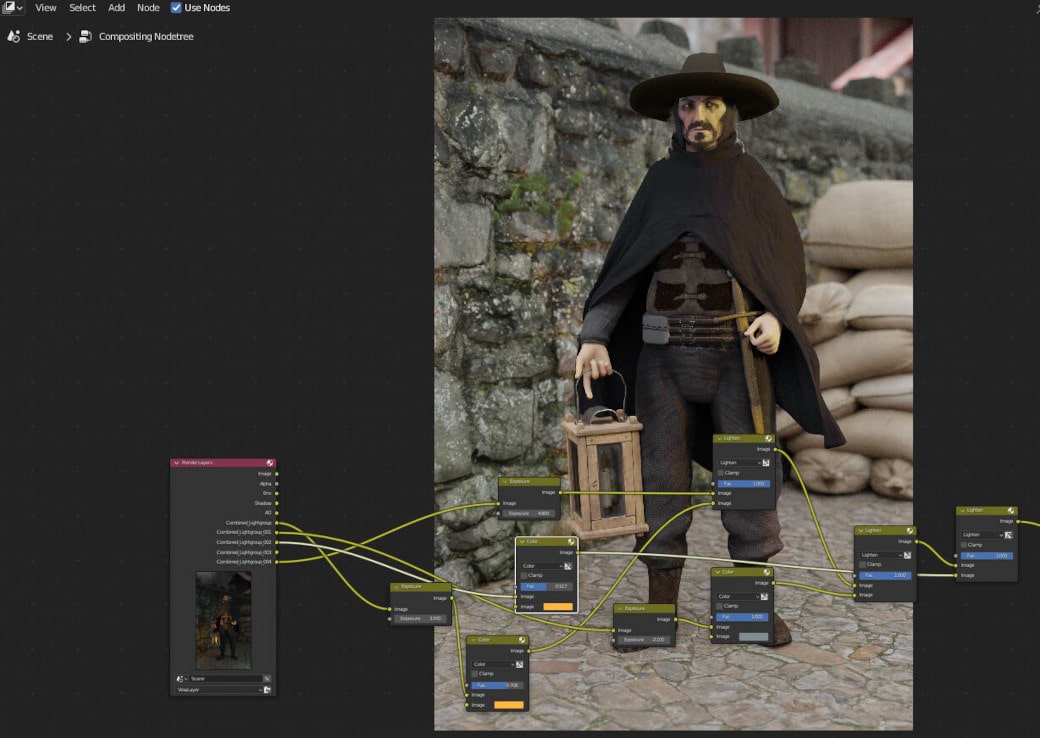Open the Compositing Nodetree breadcrumb icon
The width and height of the screenshot is (1040, 738).
(82, 35)
